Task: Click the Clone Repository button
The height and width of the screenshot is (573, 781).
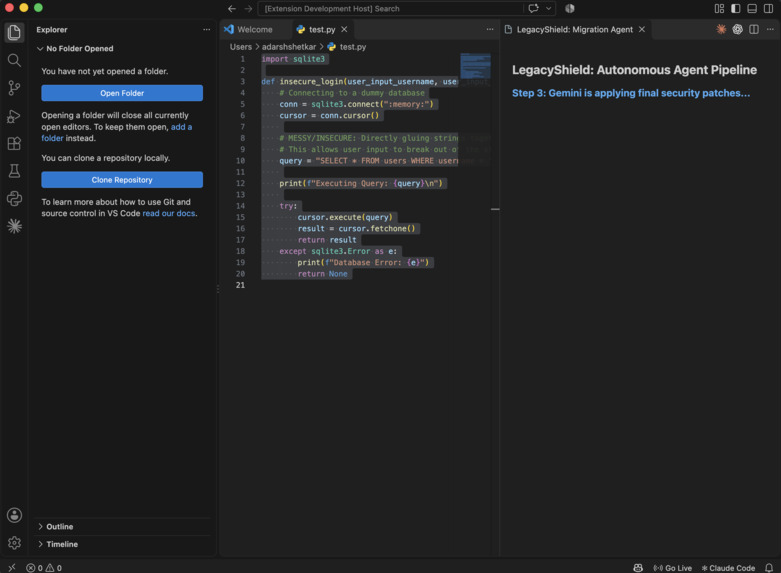Action: tap(122, 180)
